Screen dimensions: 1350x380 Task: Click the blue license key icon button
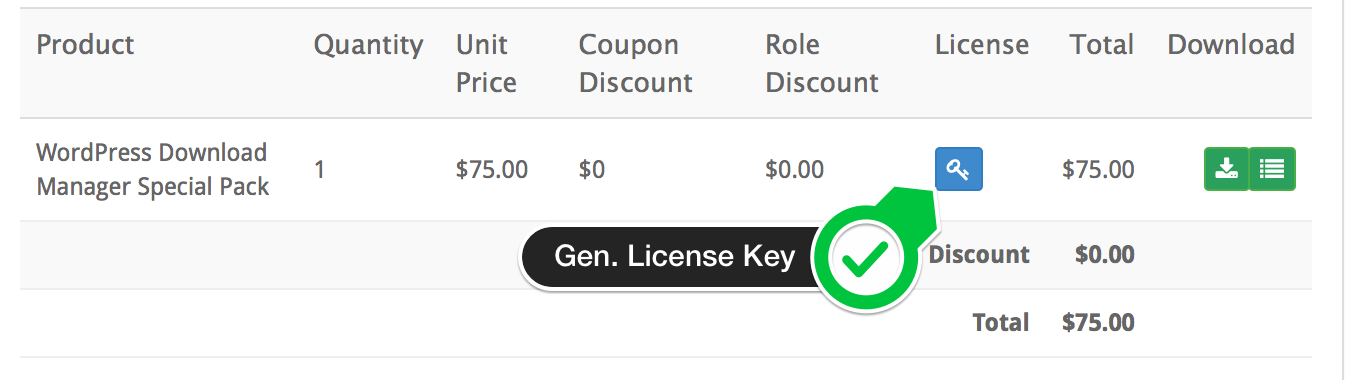point(959,169)
